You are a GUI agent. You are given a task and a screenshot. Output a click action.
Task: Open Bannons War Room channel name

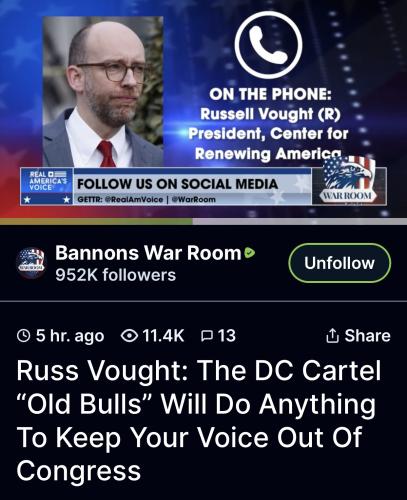click(x=148, y=253)
